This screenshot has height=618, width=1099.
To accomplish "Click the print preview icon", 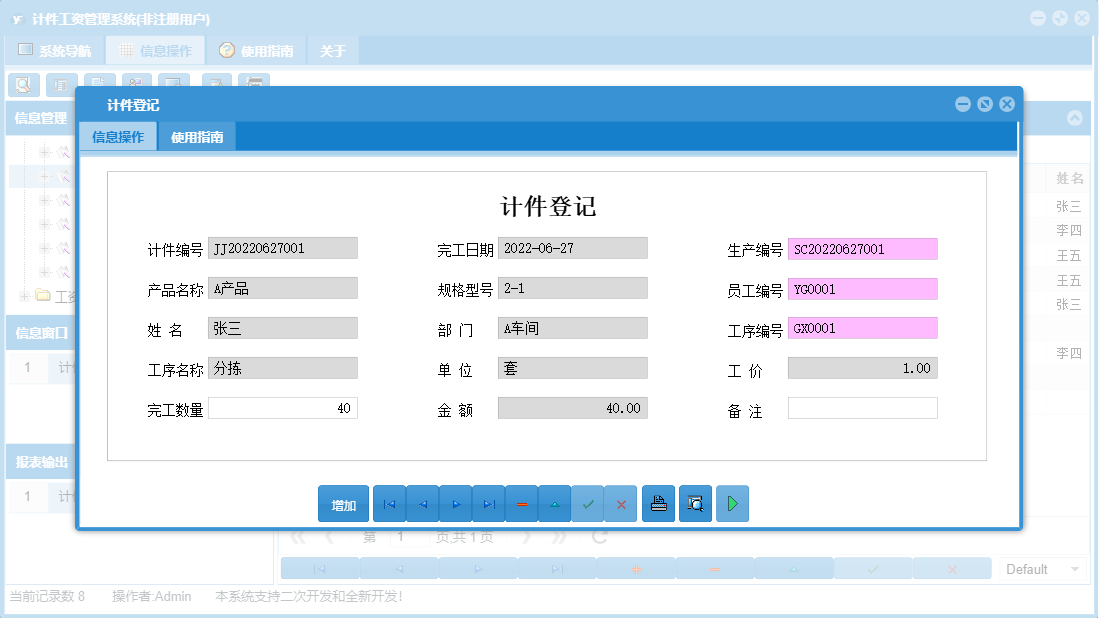I will pyautogui.click(x=695, y=503).
